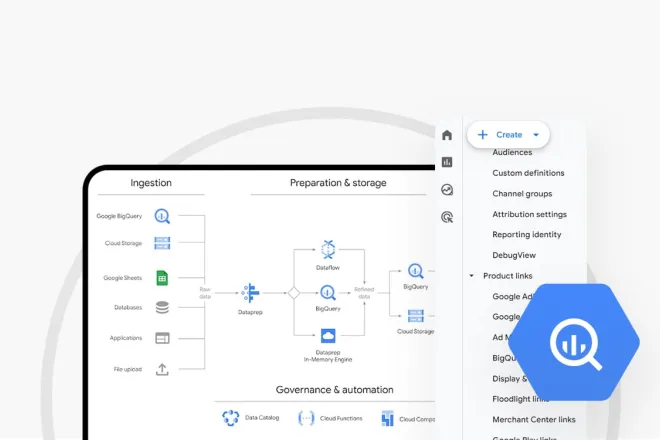Image resolution: width=660 pixels, height=440 pixels.
Task: Open the Advertising target icon in sidebar
Action: 447,216
